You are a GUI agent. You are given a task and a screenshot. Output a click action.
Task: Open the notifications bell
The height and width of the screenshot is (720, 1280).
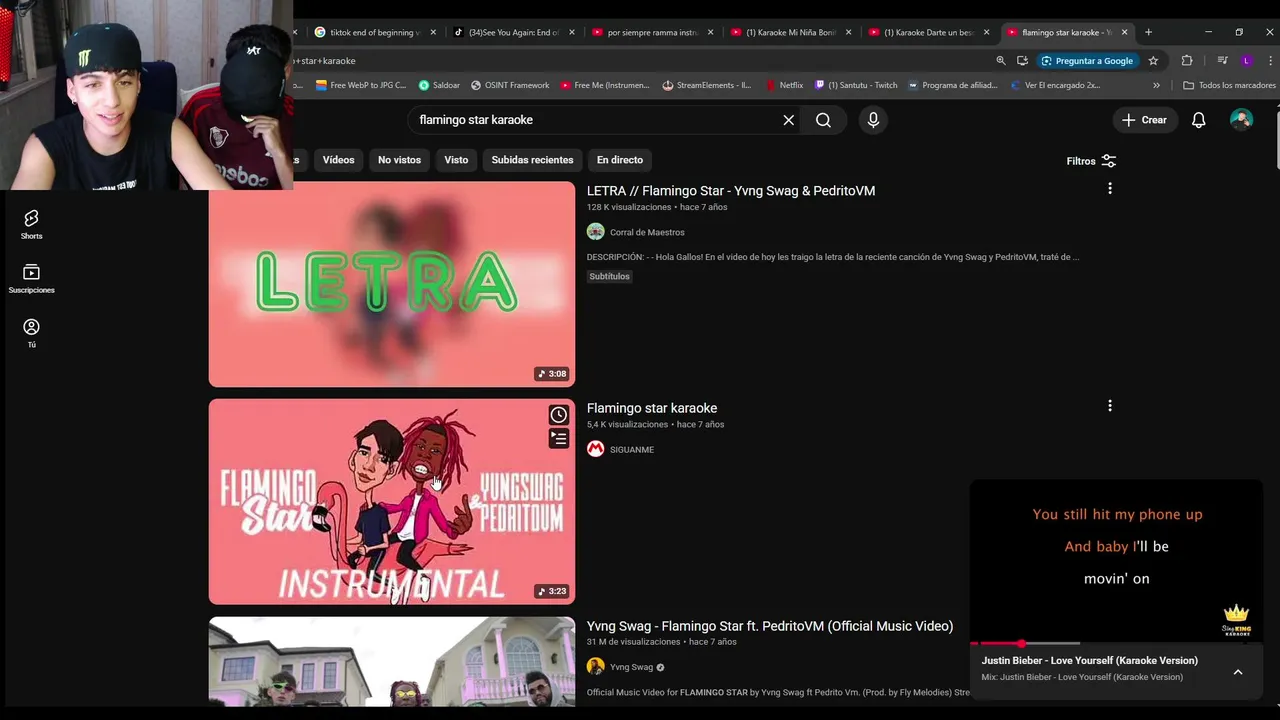(x=1198, y=120)
